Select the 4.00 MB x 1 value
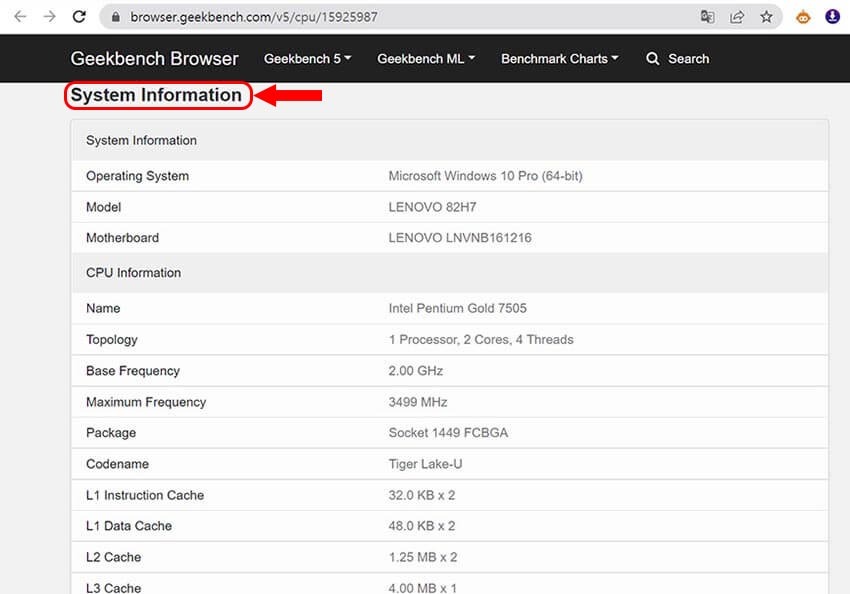The height and width of the screenshot is (594, 850). pos(423,588)
